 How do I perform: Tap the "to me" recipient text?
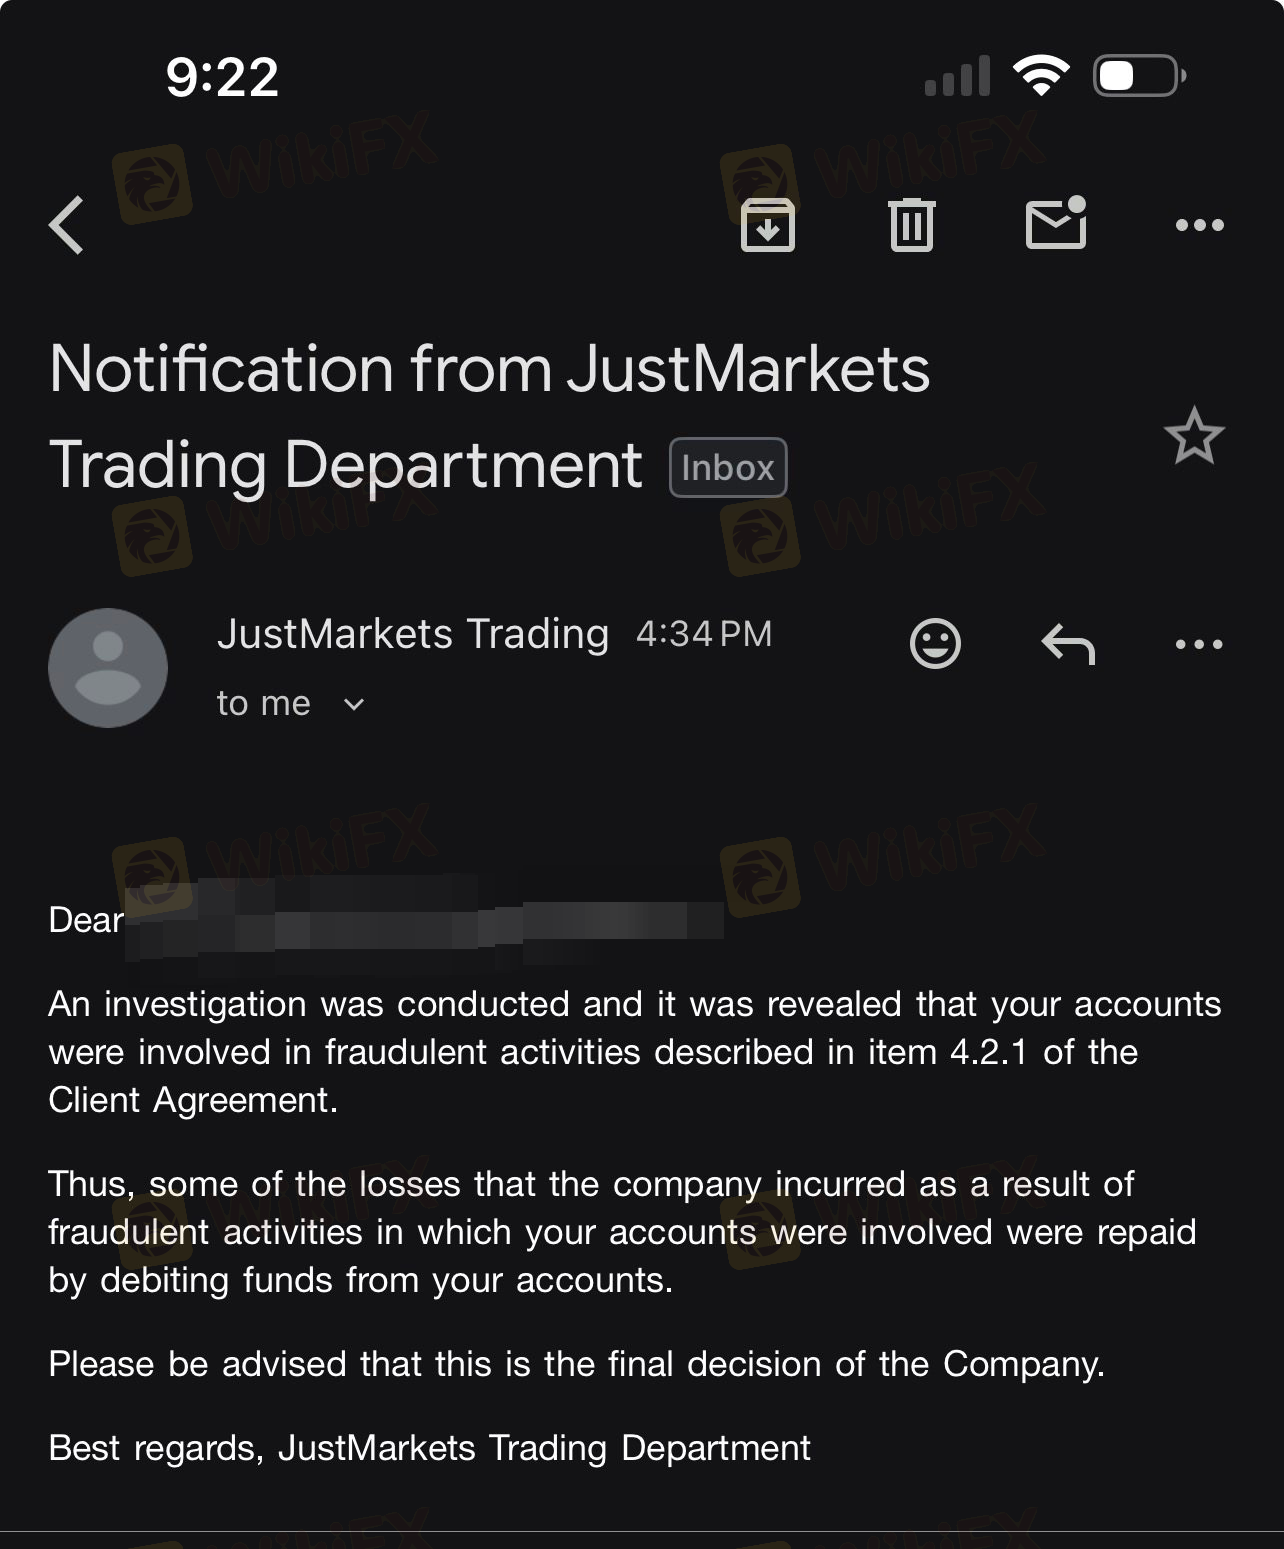(x=264, y=704)
